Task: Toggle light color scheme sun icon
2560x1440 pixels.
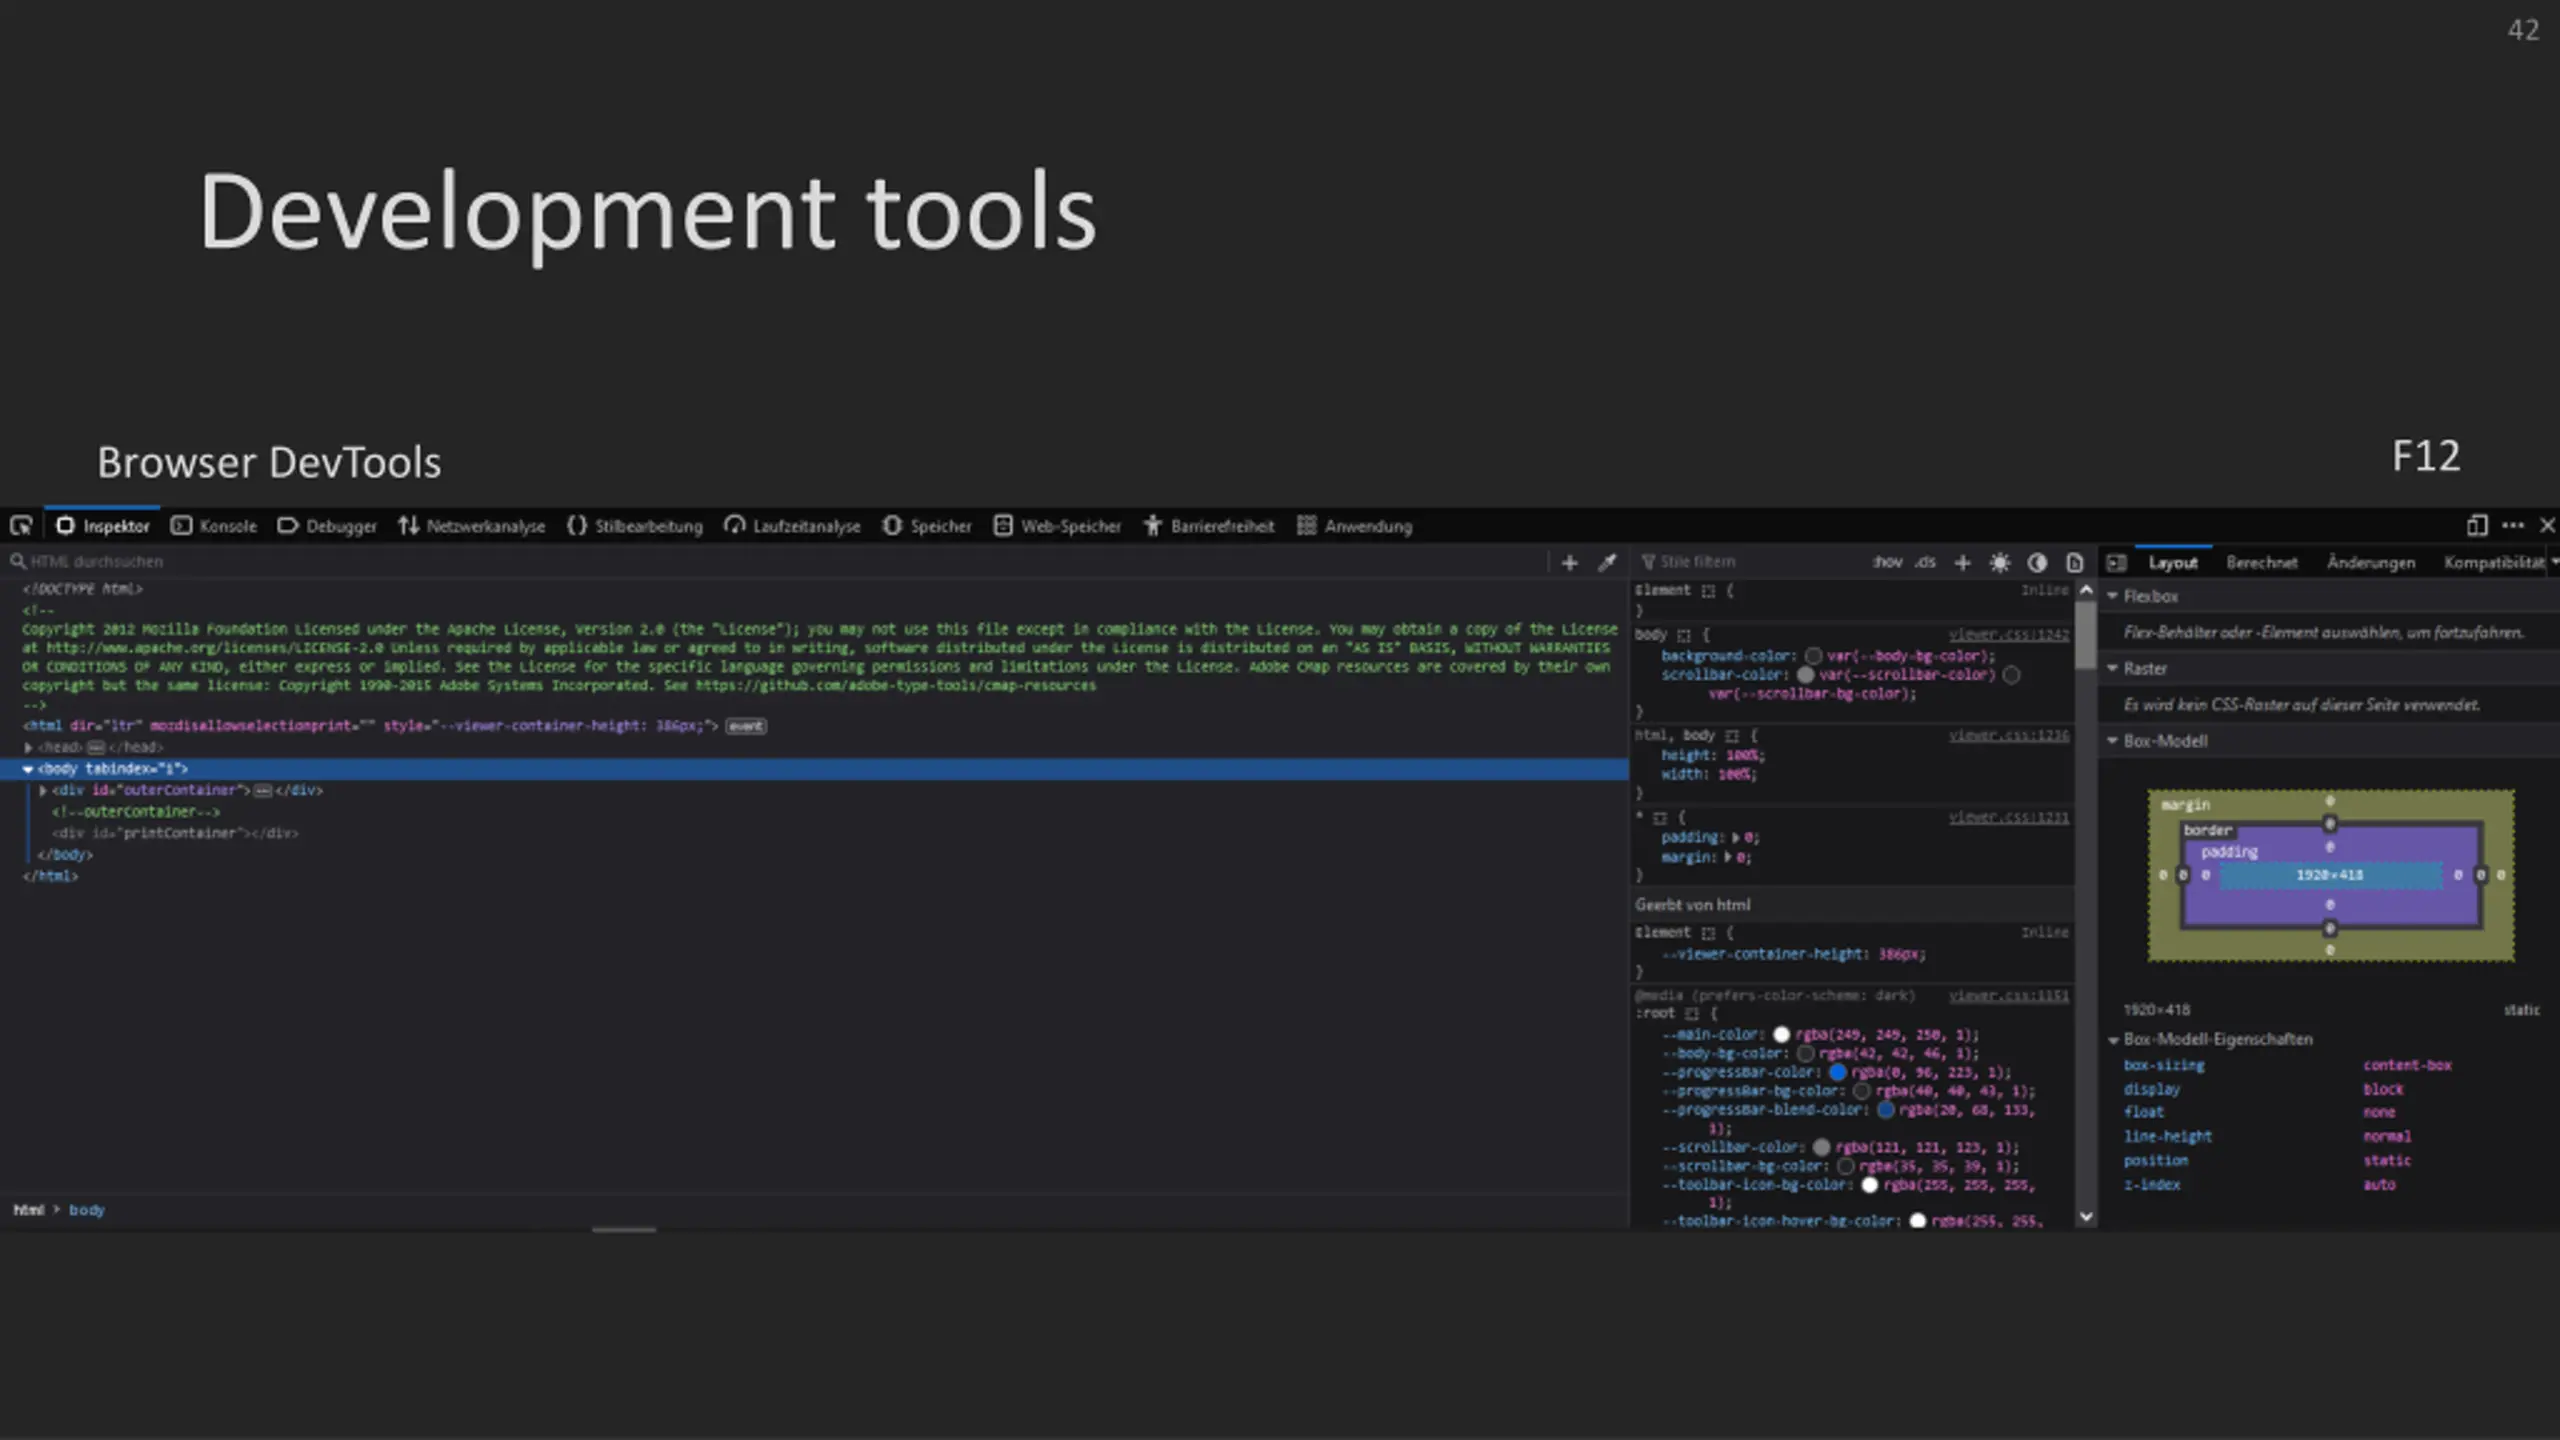Action: [x=1999, y=562]
